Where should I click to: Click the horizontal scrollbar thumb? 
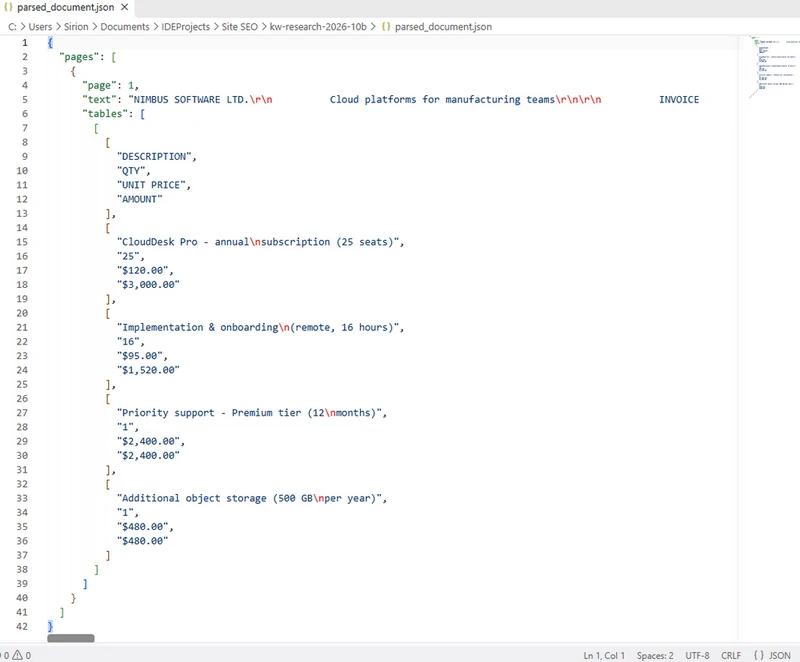71,638
